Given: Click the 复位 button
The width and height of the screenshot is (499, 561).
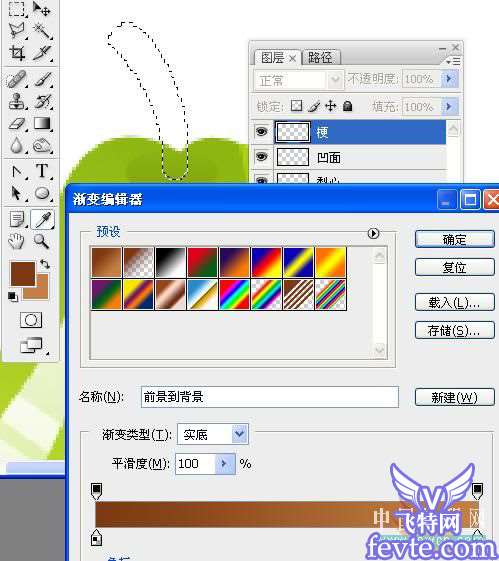Looking at the screenshot, I should coord(455,267).
